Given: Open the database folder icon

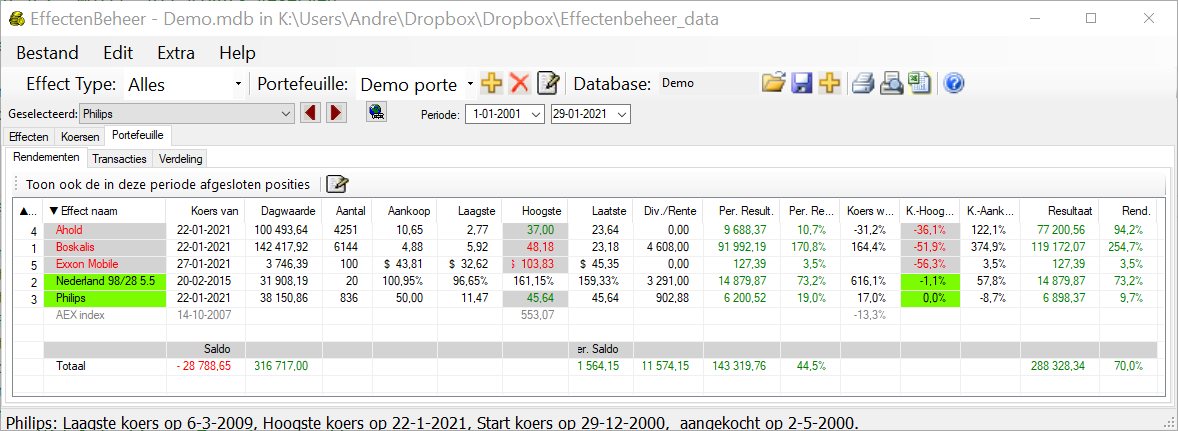Looking at the screenshot, I should pos(772,84).
